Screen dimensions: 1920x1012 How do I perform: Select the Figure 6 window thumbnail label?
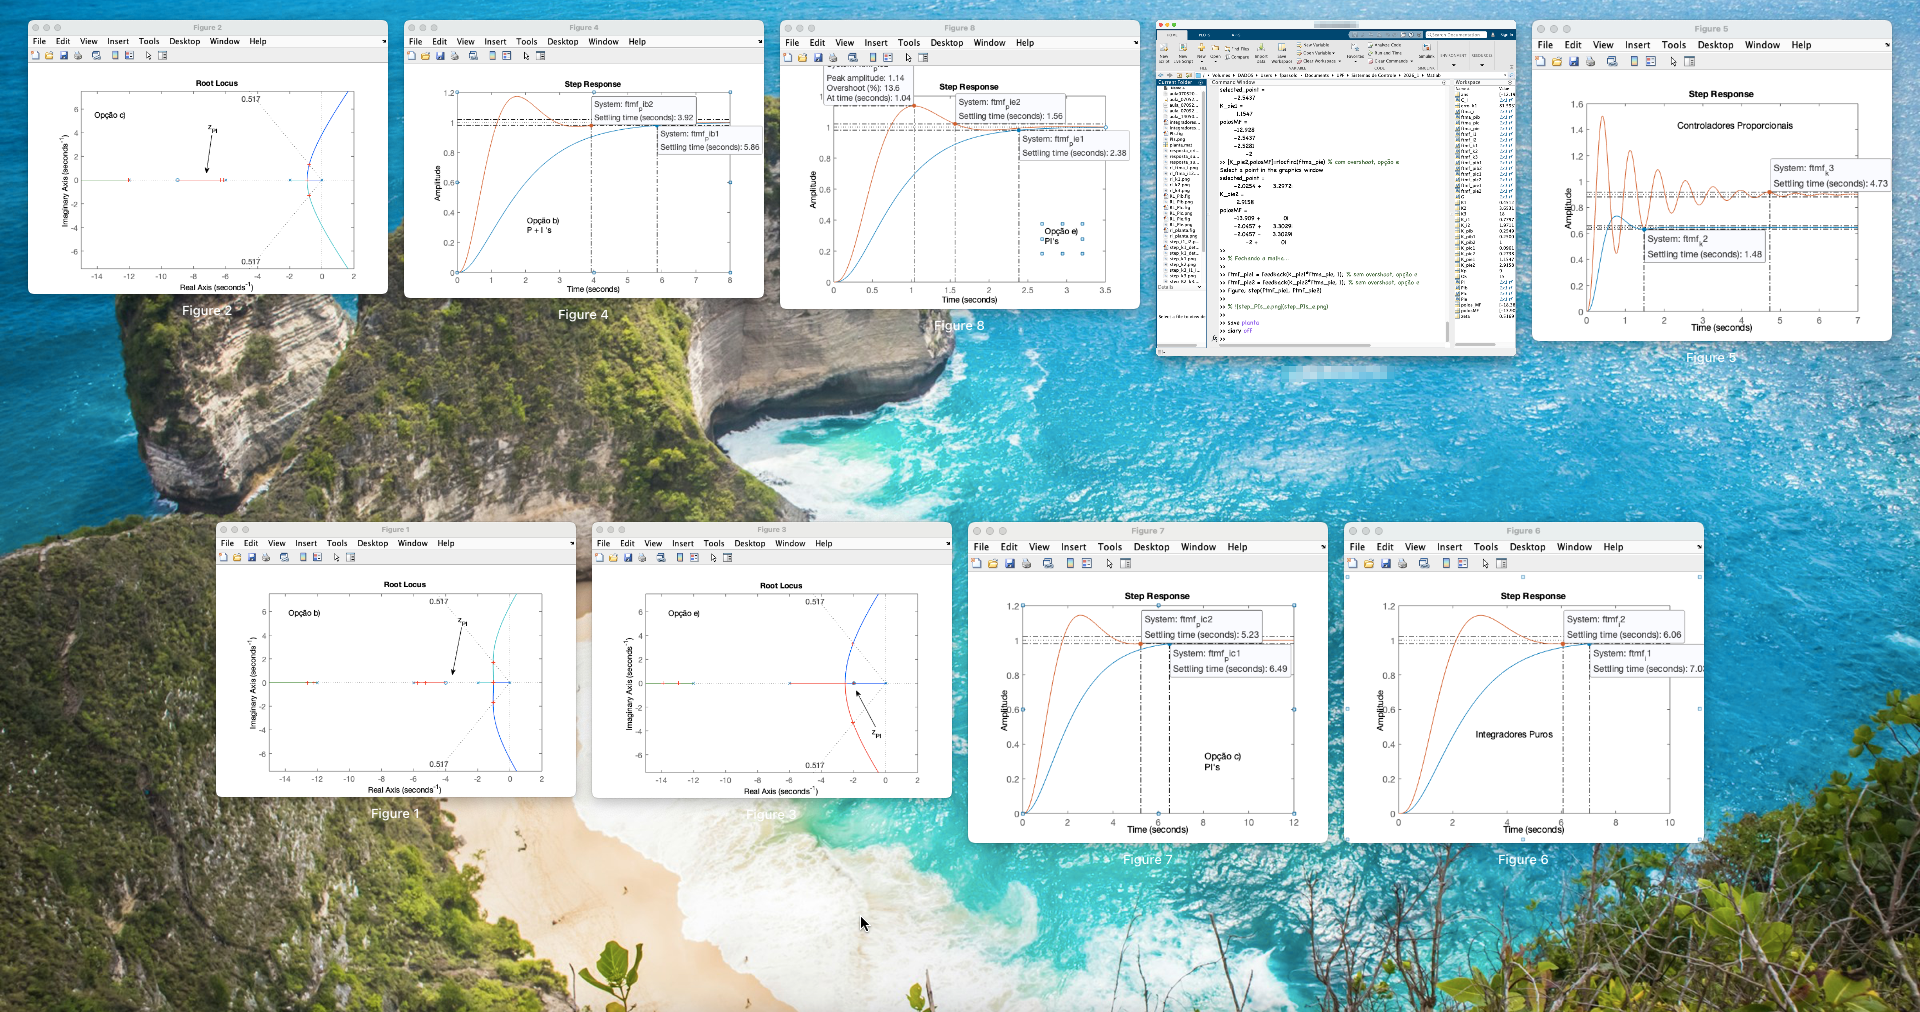(1522, 860)
